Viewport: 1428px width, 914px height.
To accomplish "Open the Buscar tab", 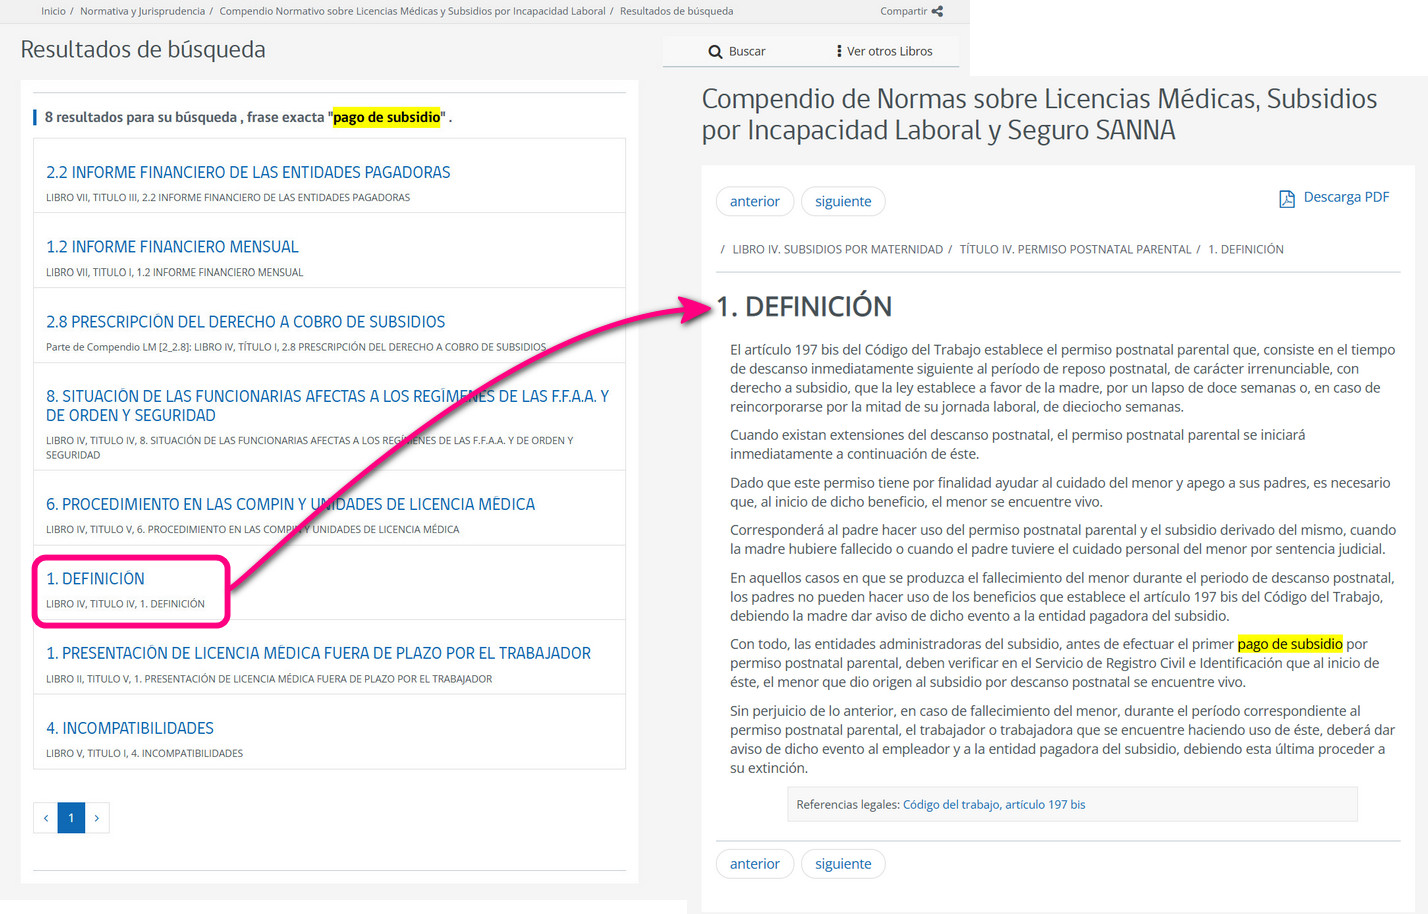I will point(737,51).
